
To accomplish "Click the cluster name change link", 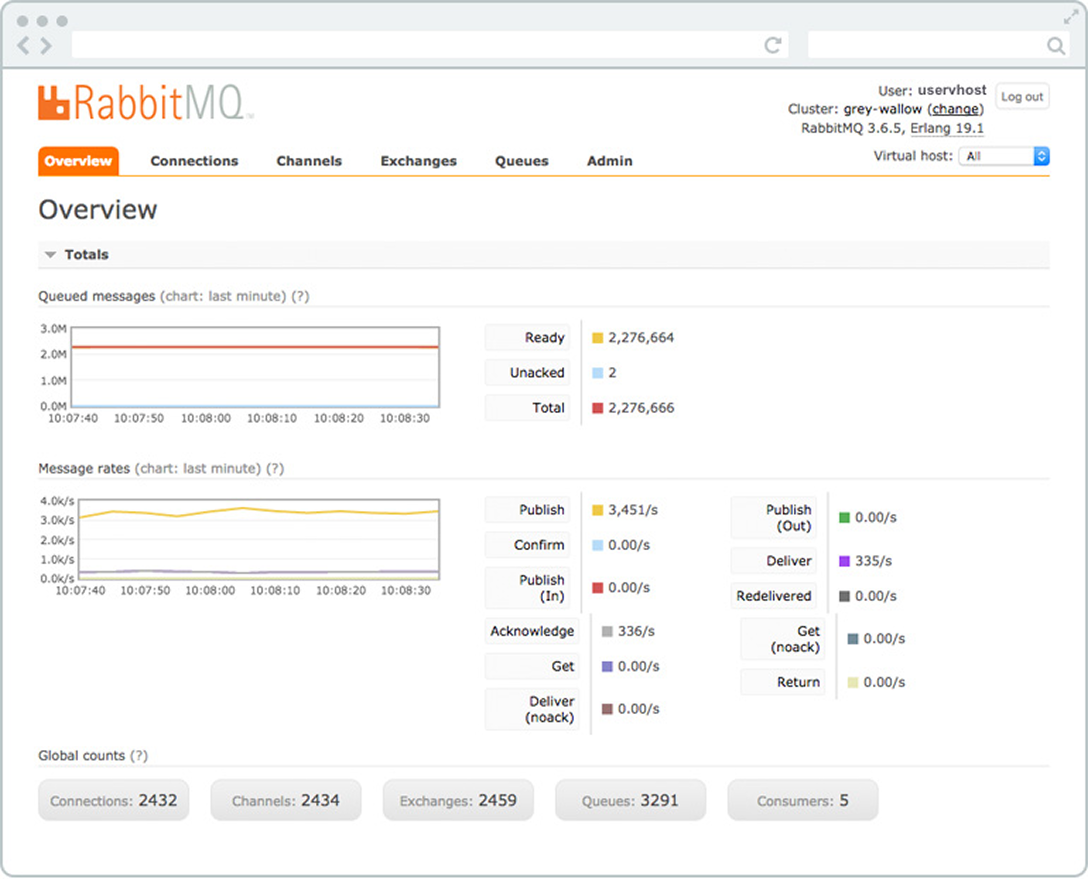I will (955, 109).
